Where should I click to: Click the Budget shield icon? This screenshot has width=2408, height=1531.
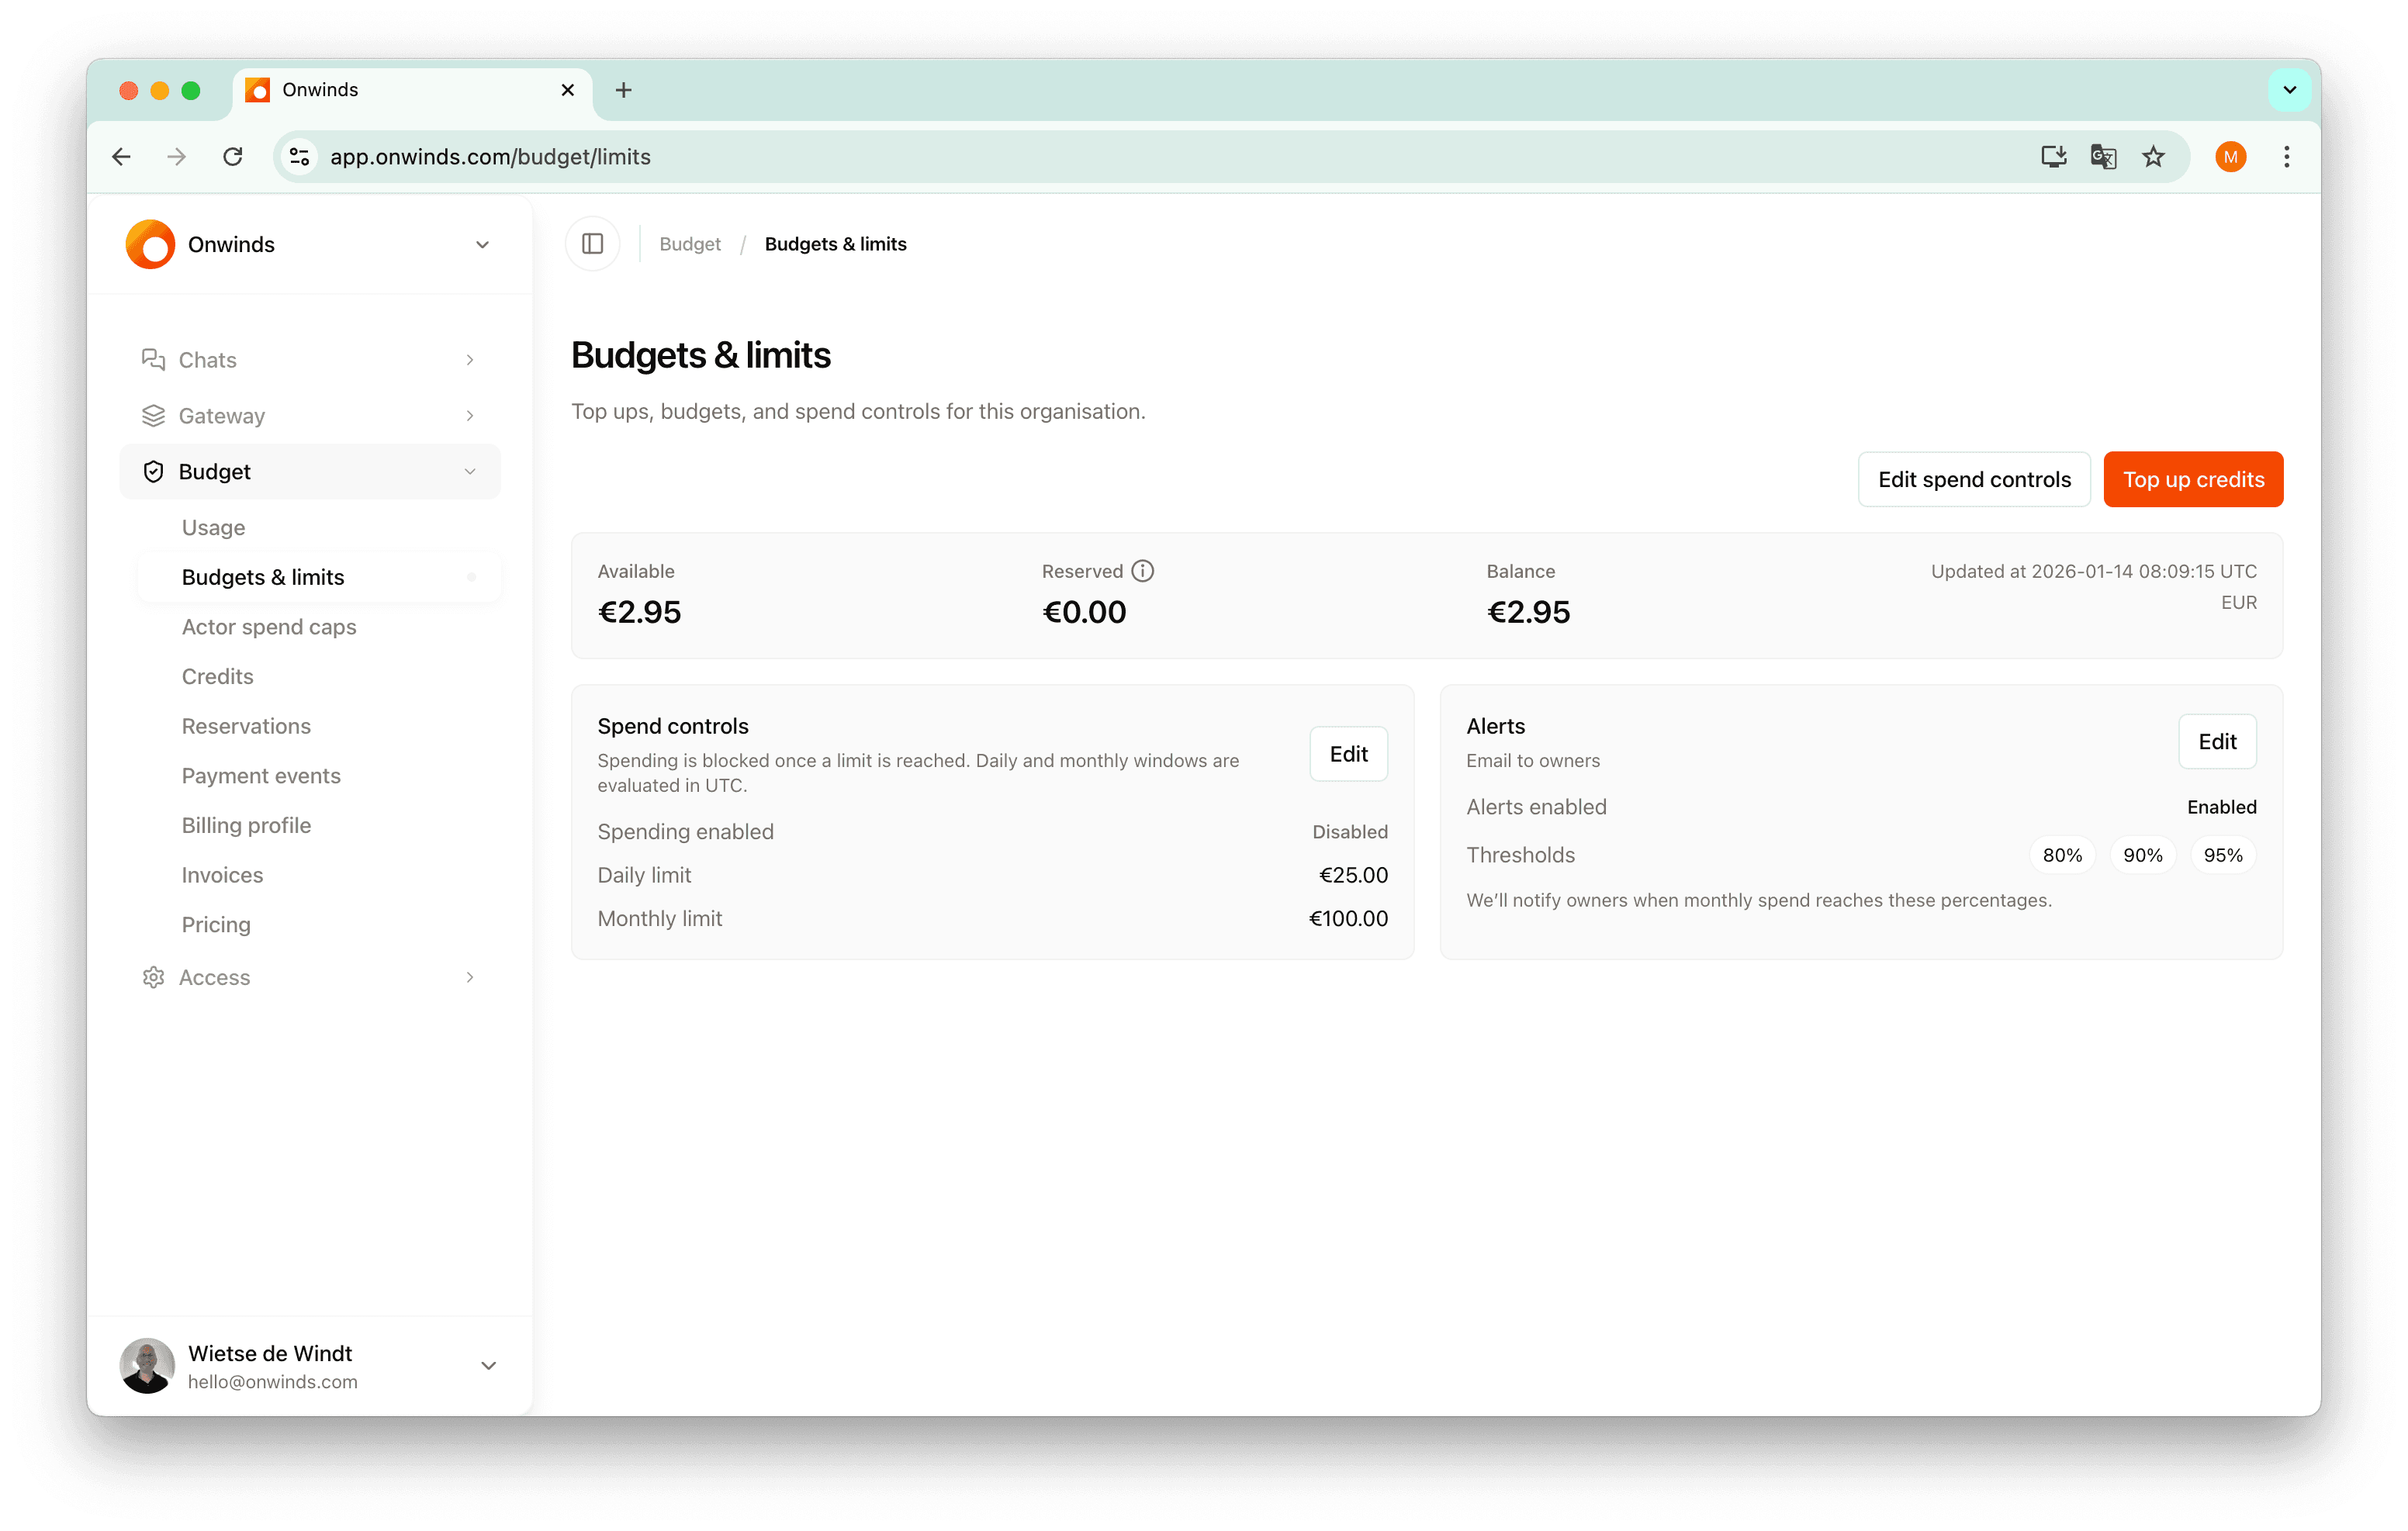(x=153, y=471)
